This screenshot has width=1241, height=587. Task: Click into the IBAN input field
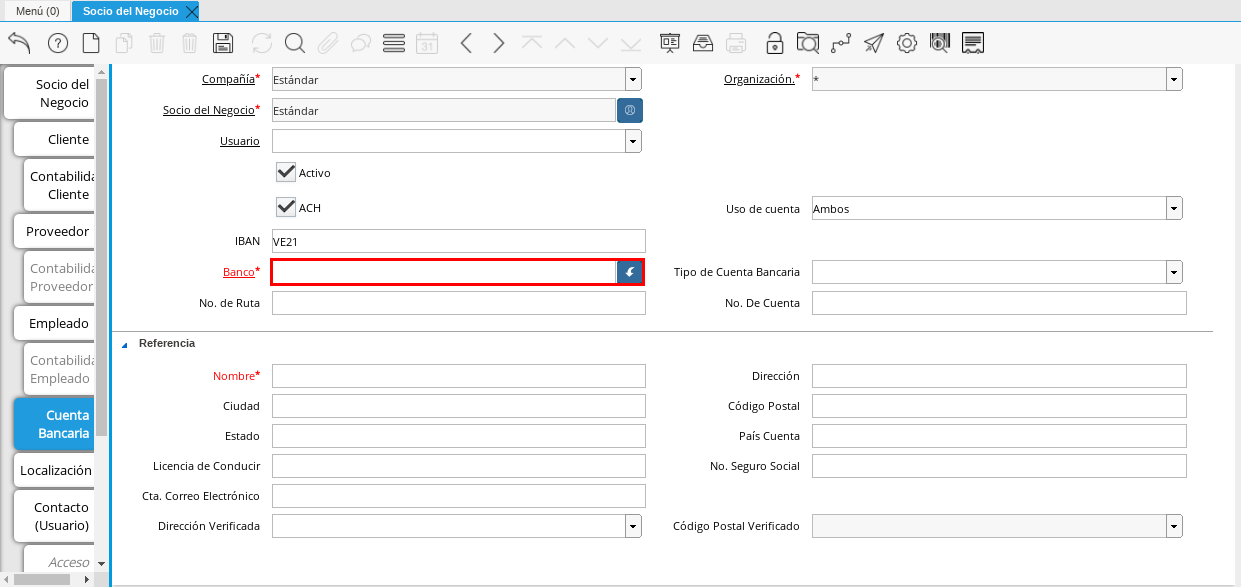[x=458, y=241]
